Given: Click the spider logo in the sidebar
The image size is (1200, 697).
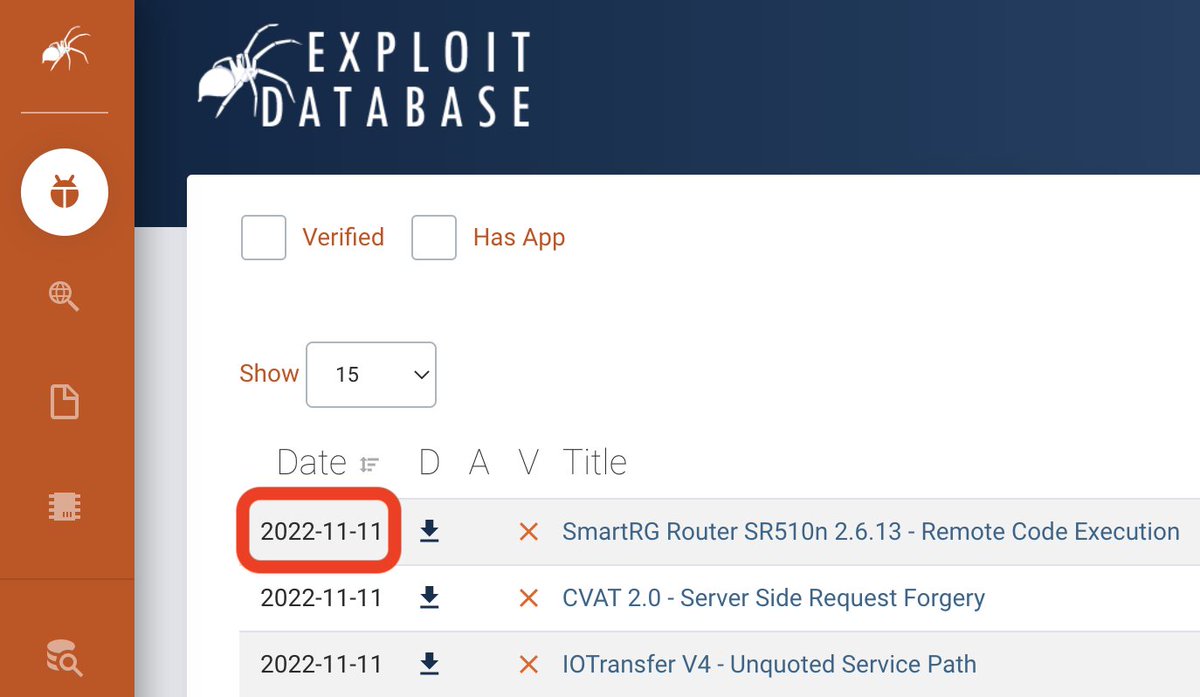Looking at the screenshot, I should [65, 49].
